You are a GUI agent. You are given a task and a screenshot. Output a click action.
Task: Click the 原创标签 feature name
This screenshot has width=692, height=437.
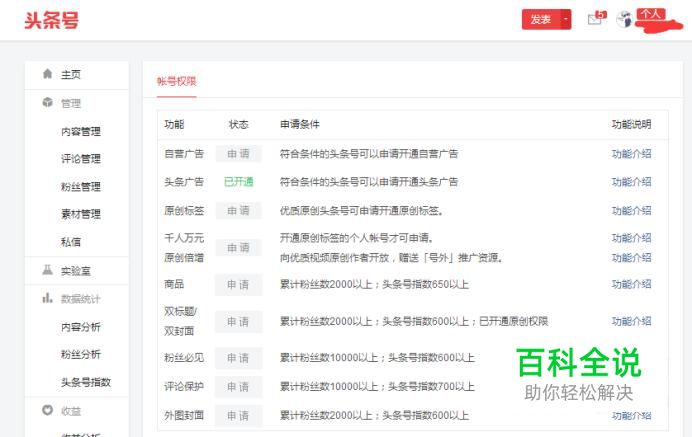pos(184,211)
